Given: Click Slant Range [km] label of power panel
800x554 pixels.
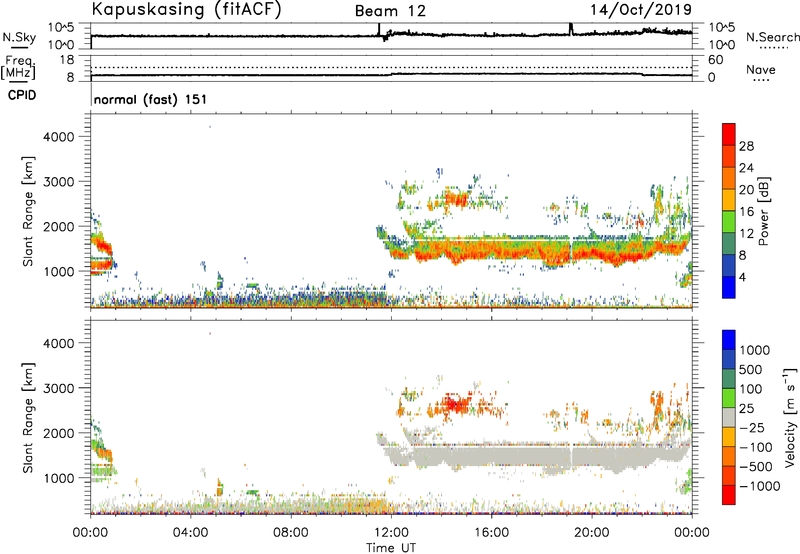Looking at the screenshot, I should (28, 211).
